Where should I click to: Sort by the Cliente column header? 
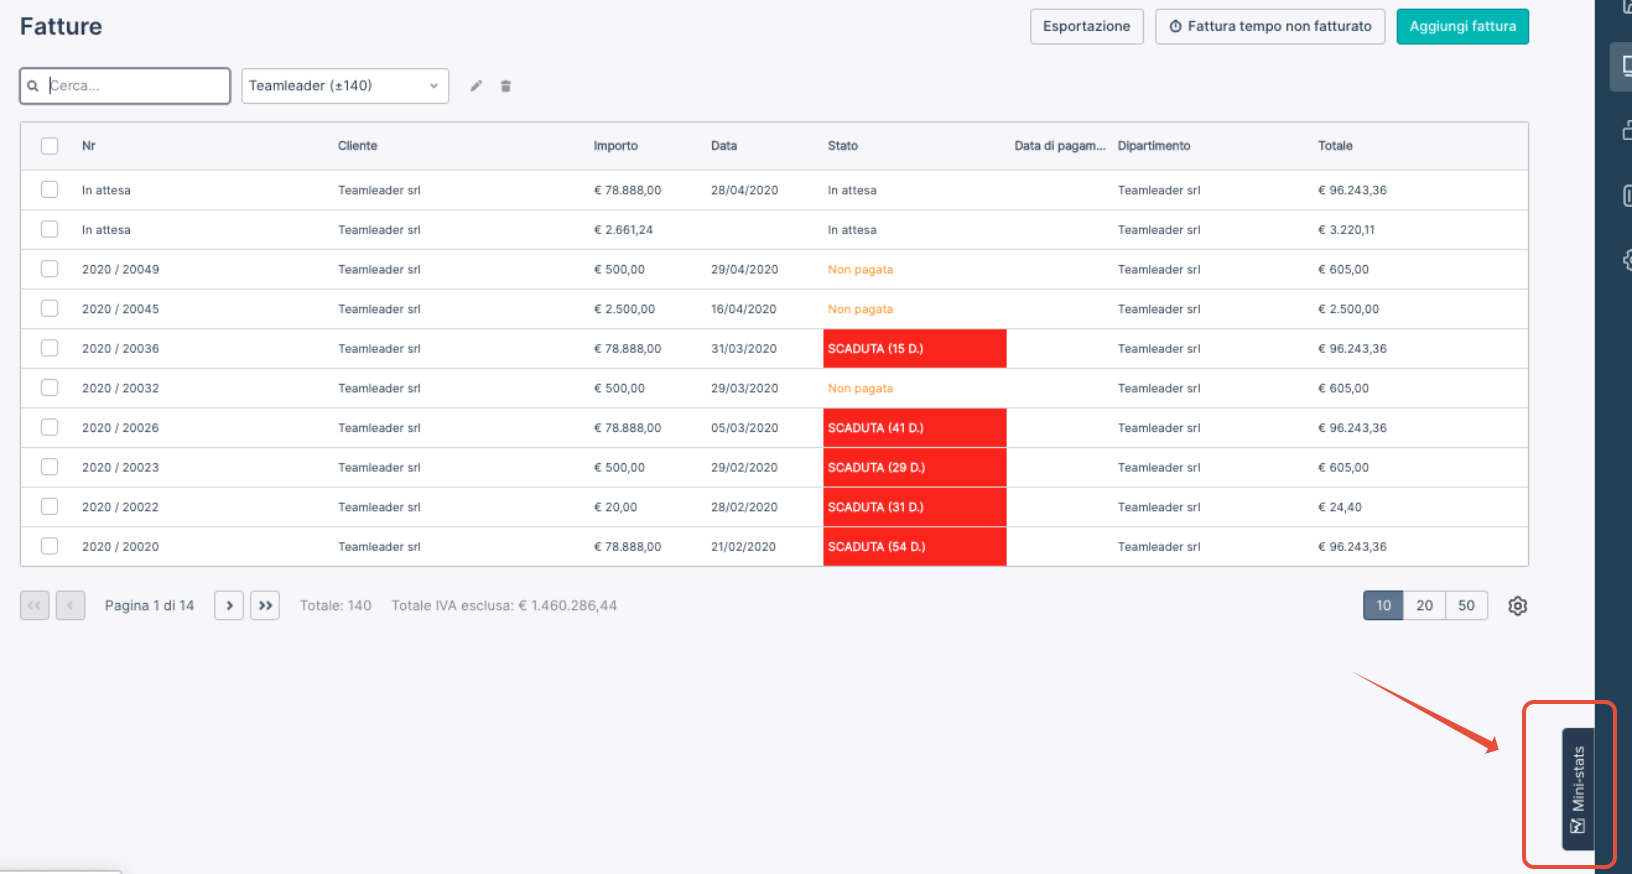click(x=357, y=146)
